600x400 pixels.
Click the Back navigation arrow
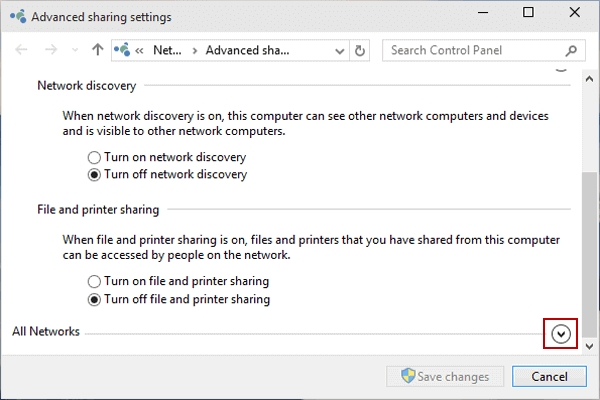(22, 49)
